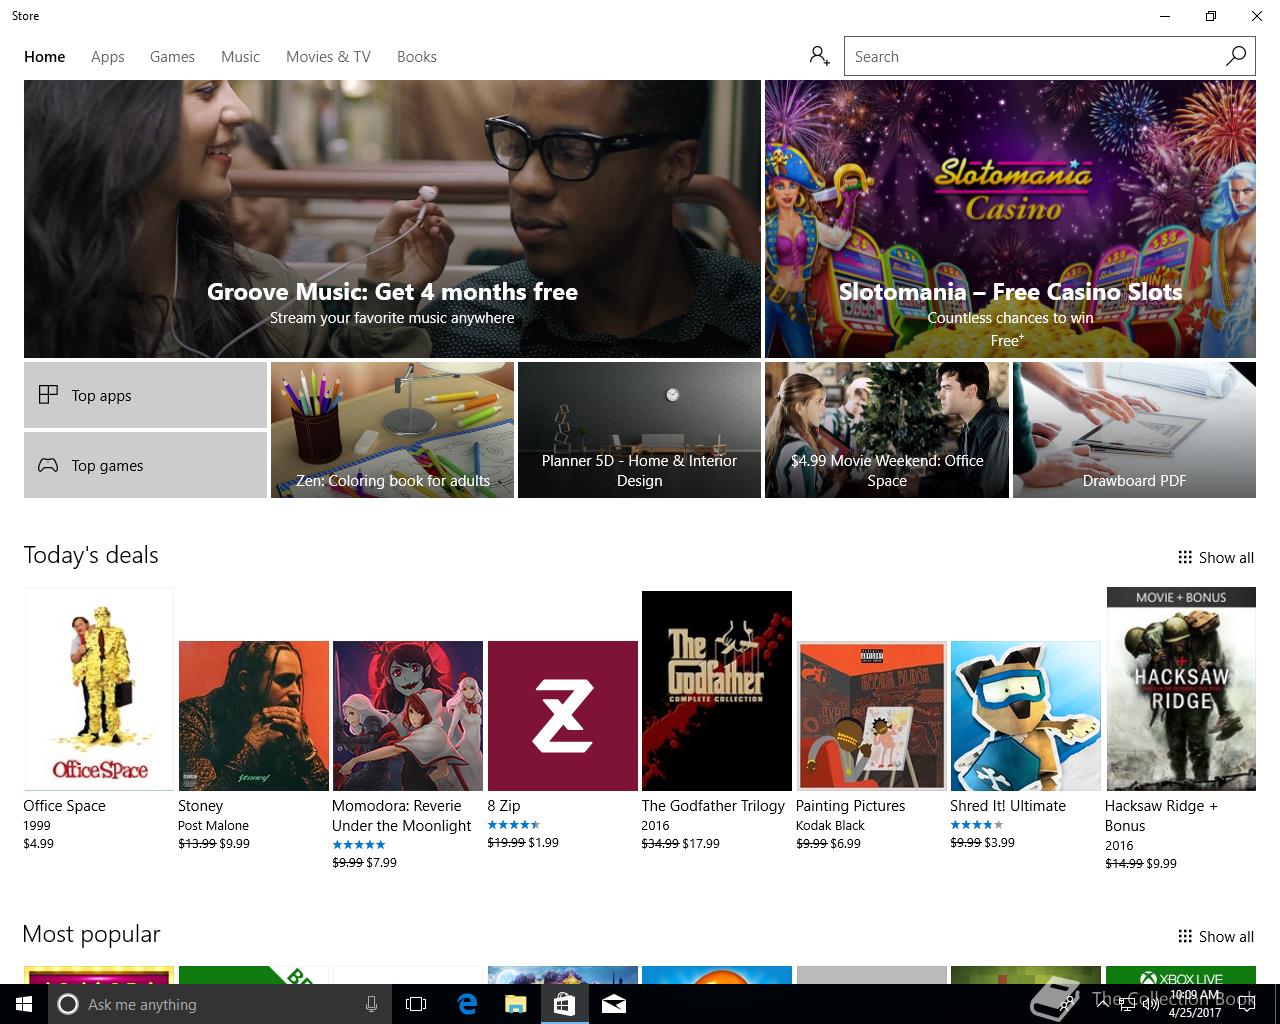Click the search magnifier icon

coord(1236,56)
